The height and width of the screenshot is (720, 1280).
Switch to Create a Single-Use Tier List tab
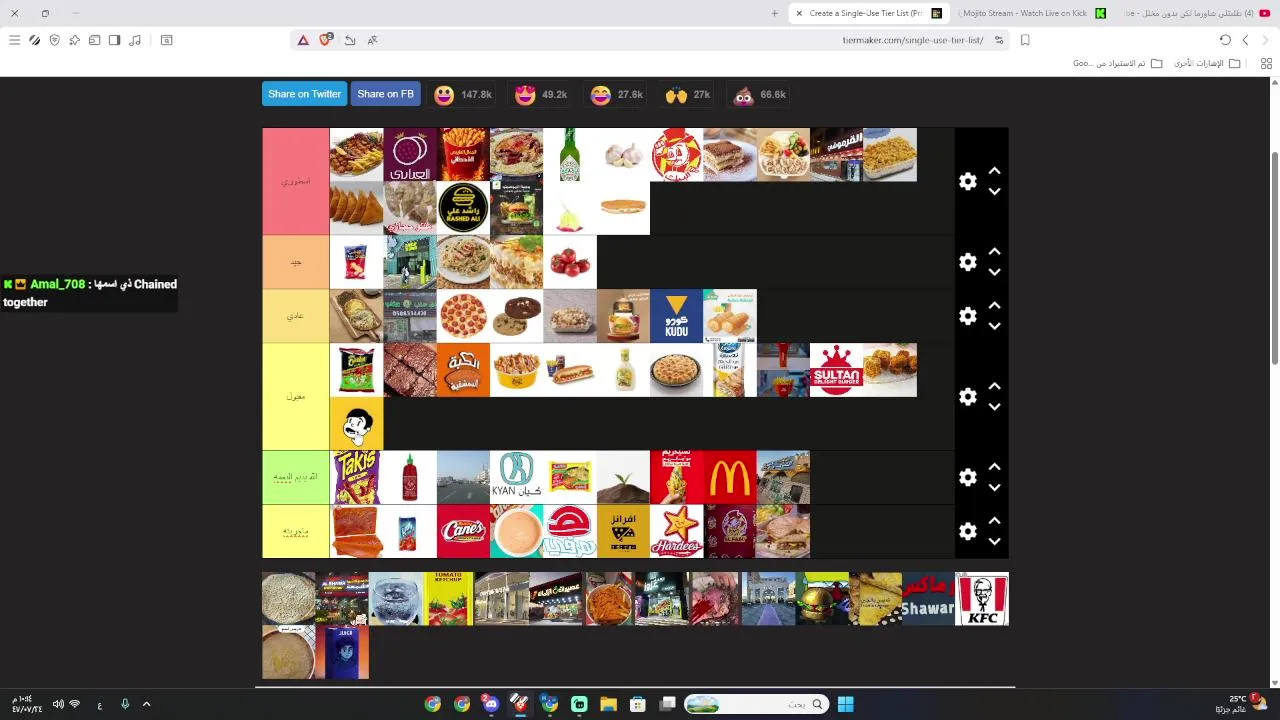pos(868,13)
